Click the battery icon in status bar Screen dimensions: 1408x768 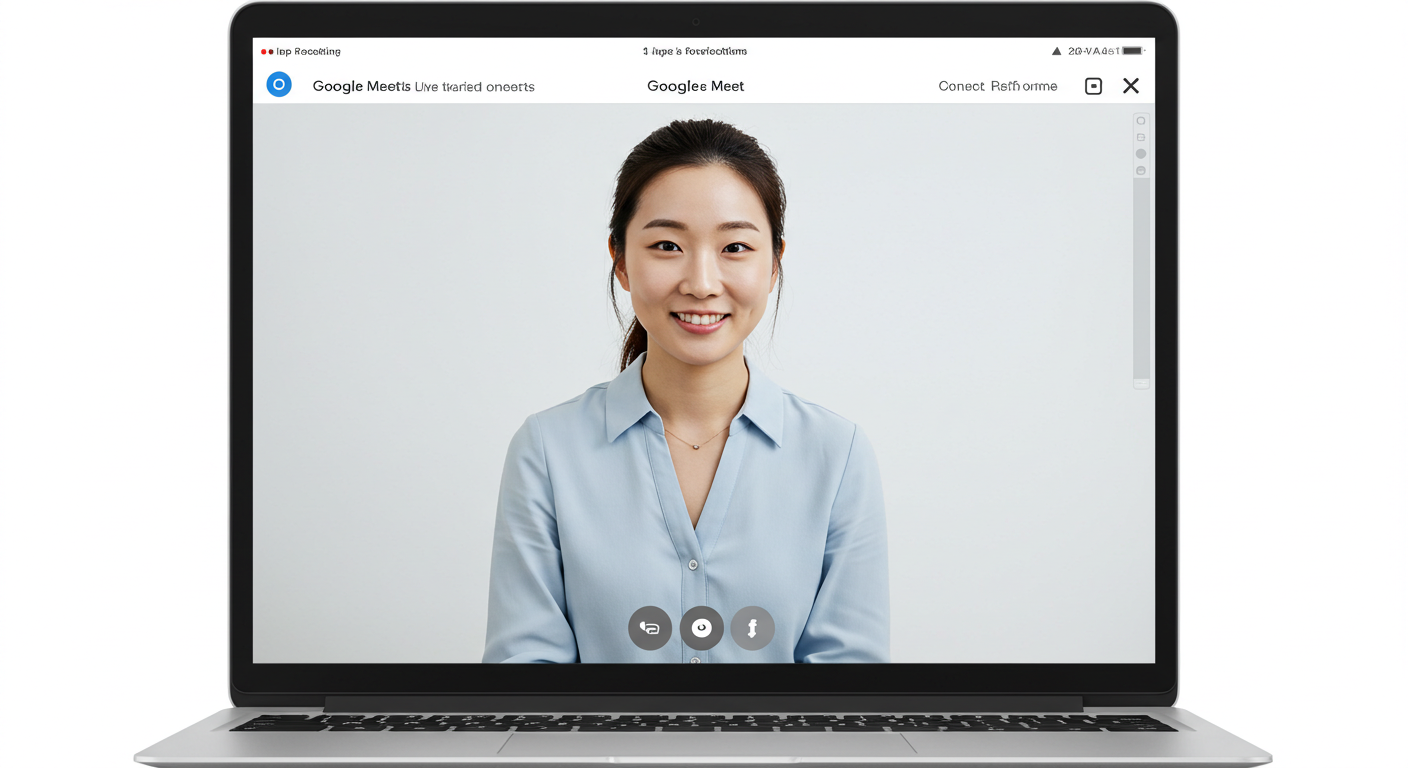(x=1132, y=51)
